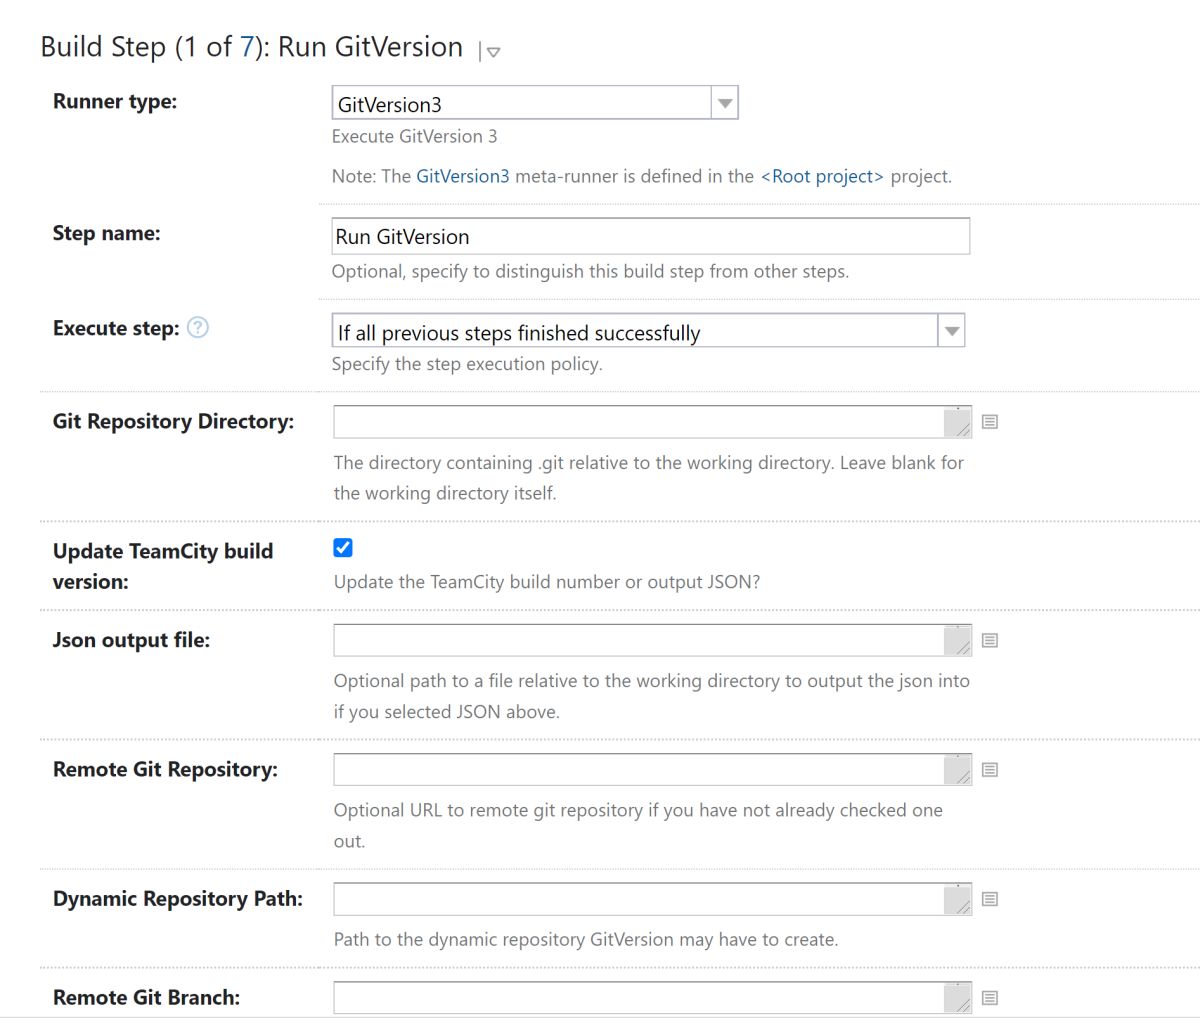Open parameter picker icon for Remote Git Repository
The width and height of the screenshot is (1200, 1025).
(x=990, y=770)
